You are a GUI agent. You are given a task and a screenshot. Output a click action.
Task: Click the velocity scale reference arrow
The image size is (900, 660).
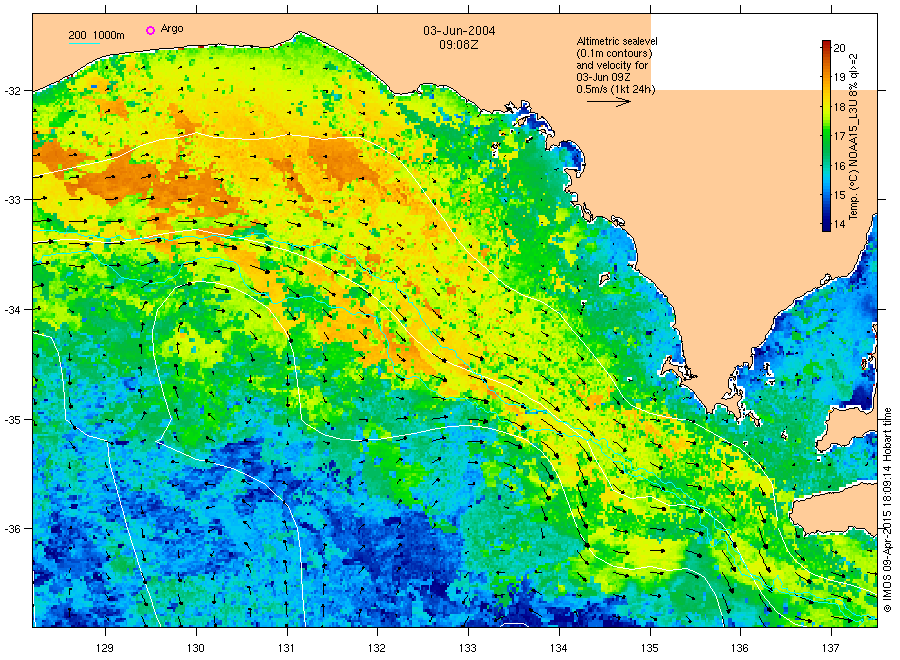[609, 102]
